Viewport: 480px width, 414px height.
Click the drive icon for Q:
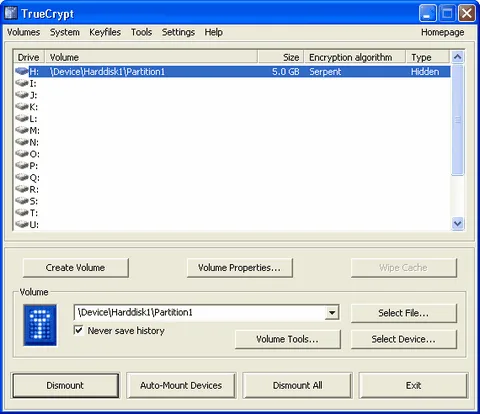tap(22, 177)
